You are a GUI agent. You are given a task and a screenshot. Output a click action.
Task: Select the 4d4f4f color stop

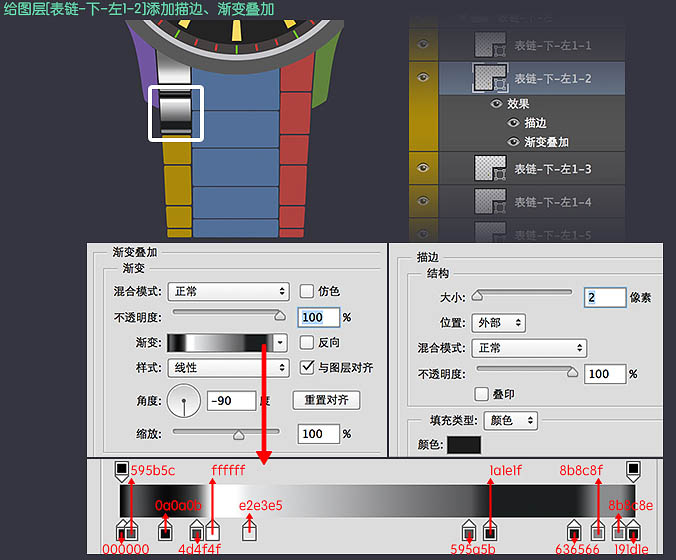[x=197, y=531]
